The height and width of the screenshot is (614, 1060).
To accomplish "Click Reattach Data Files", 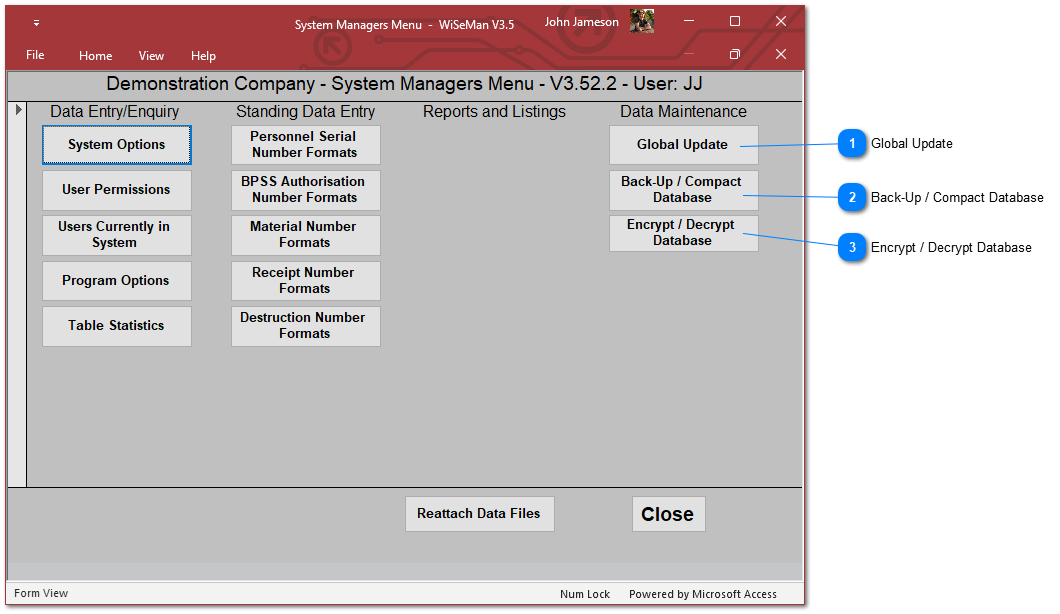I will click(479, 514).
